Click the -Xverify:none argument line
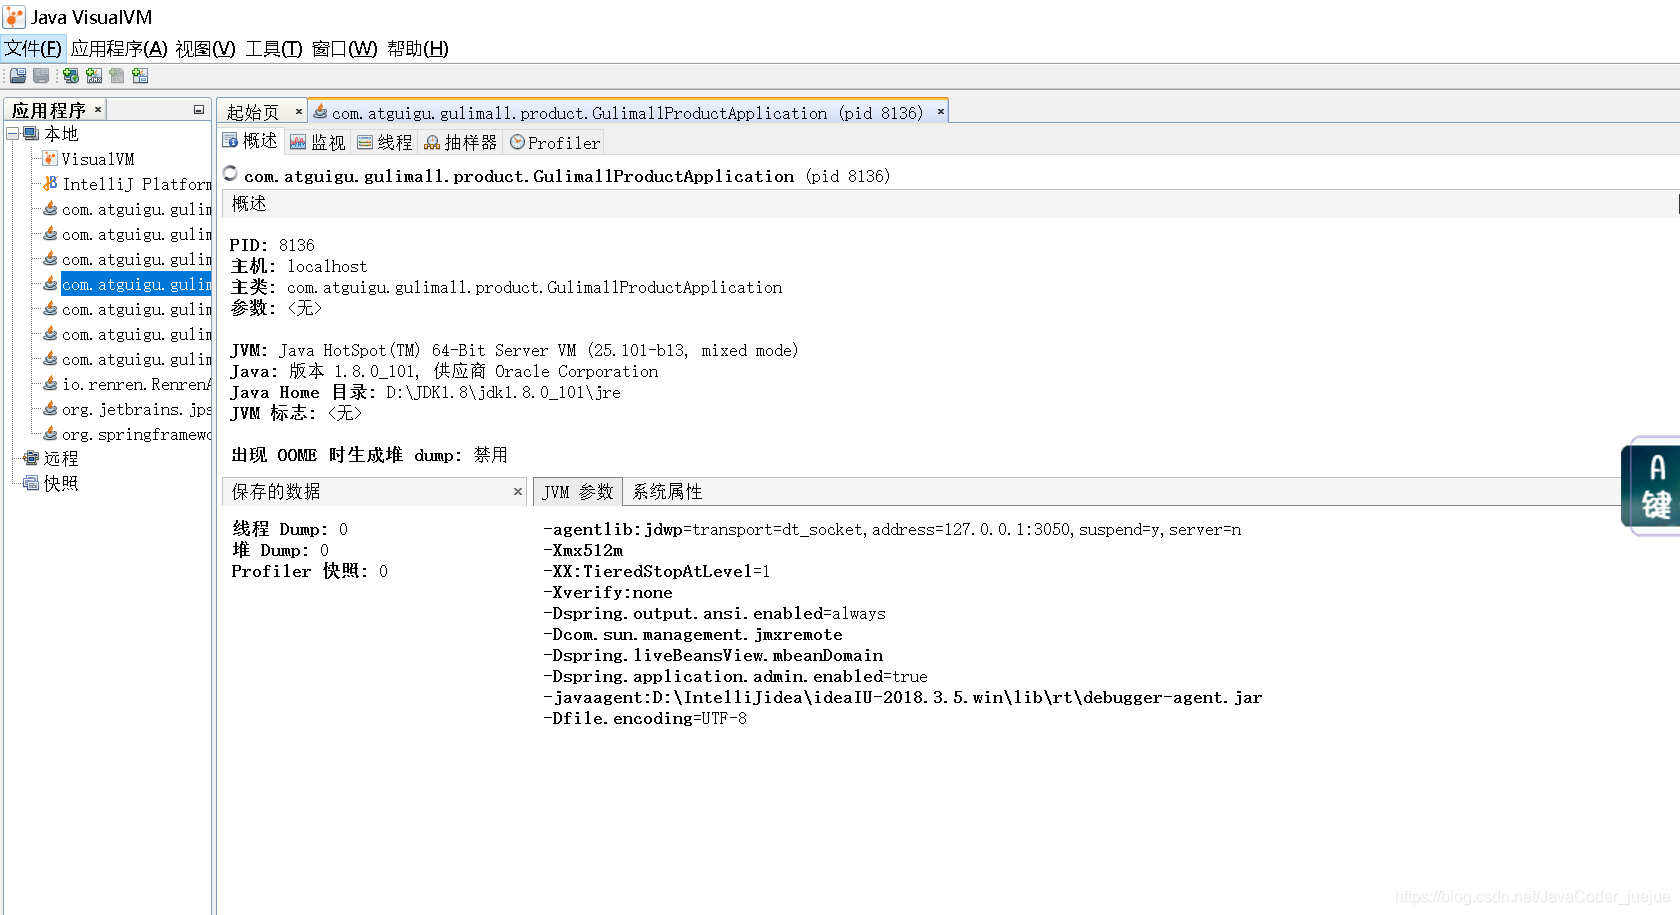 pyautogui.click(x=608, y=593)
